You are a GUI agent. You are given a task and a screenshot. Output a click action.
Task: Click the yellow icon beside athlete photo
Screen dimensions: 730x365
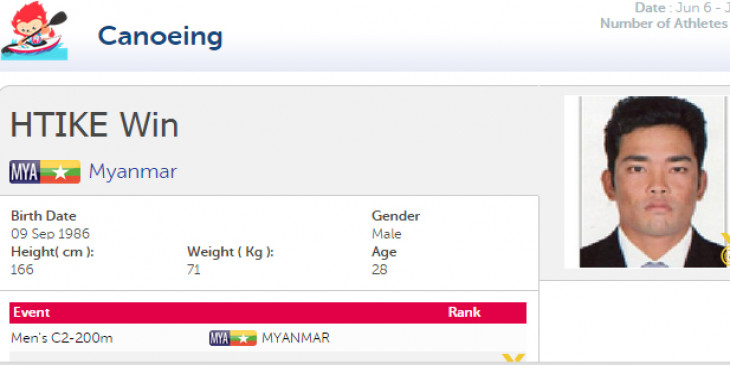[725, 249]
